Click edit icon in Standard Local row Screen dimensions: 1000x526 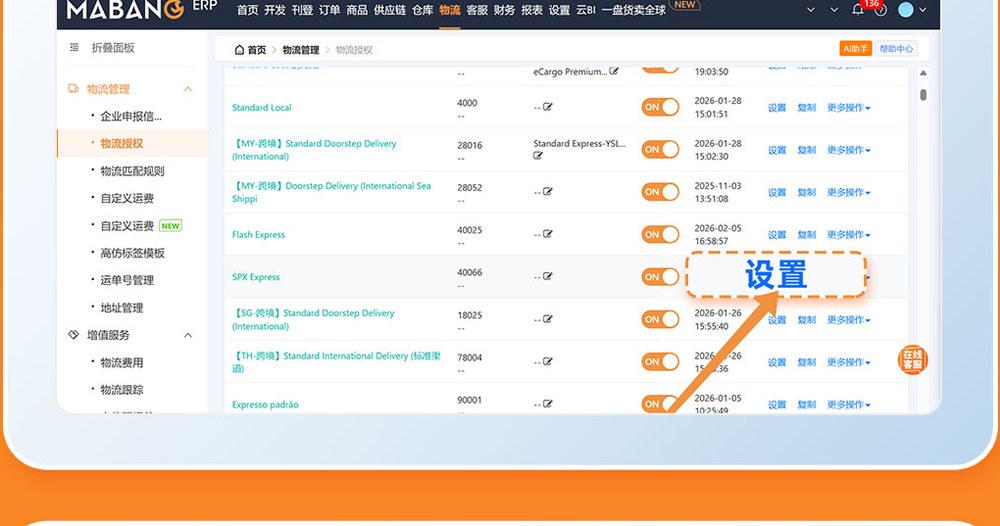(548, 107)
